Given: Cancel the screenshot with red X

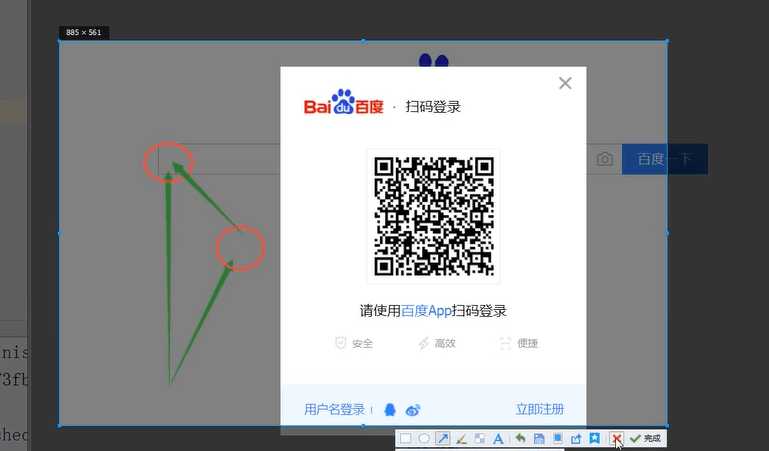Looking at the screenshot, I should point(616,438).
